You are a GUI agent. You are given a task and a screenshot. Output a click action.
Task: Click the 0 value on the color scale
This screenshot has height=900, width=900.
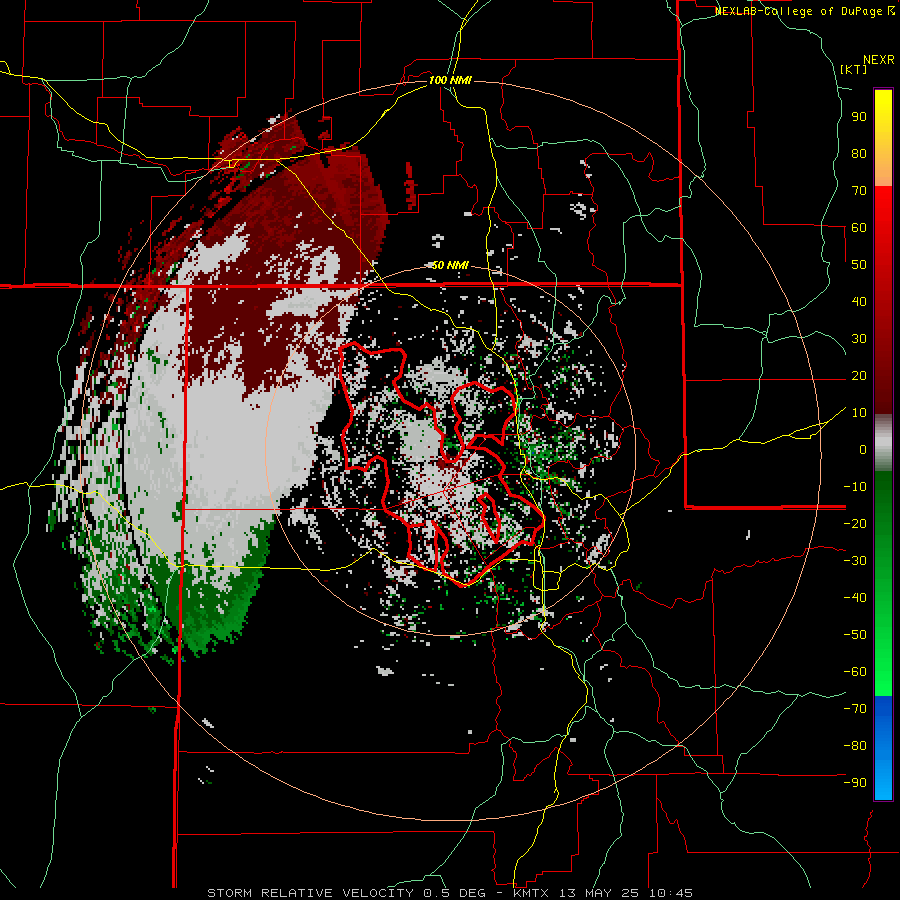click(x=863, y=449)
